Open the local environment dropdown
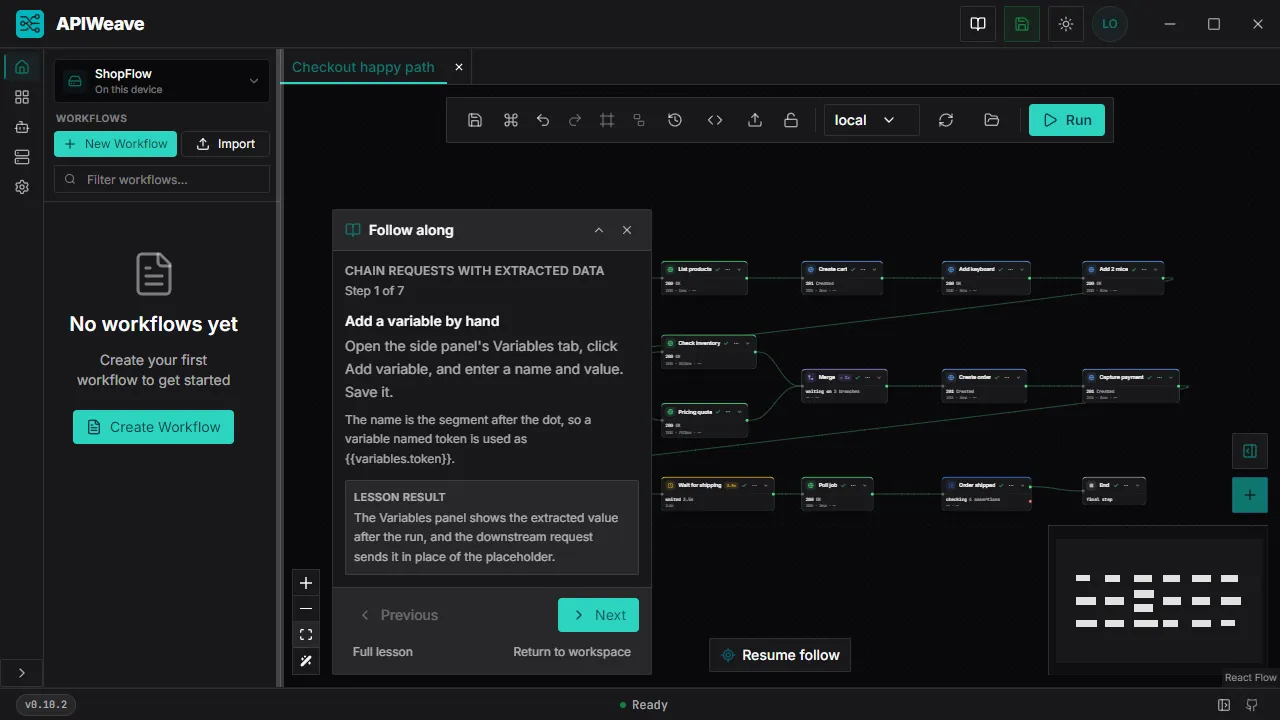Viewport: 1280px width, 720px height. (x=871, y=120)
